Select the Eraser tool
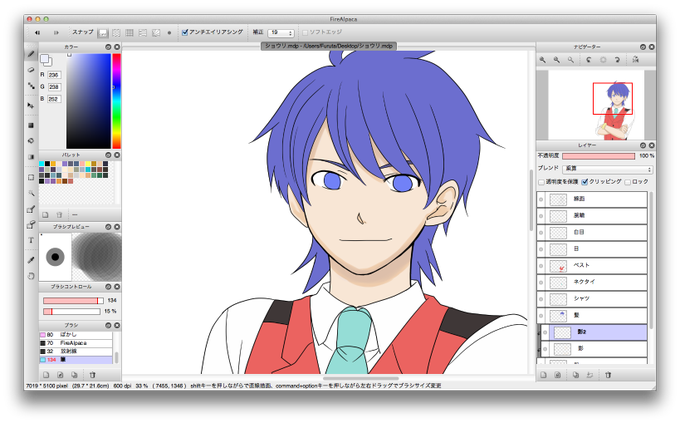Image resolution: width=680 pixels, height=423 pixels. point(31,69)
